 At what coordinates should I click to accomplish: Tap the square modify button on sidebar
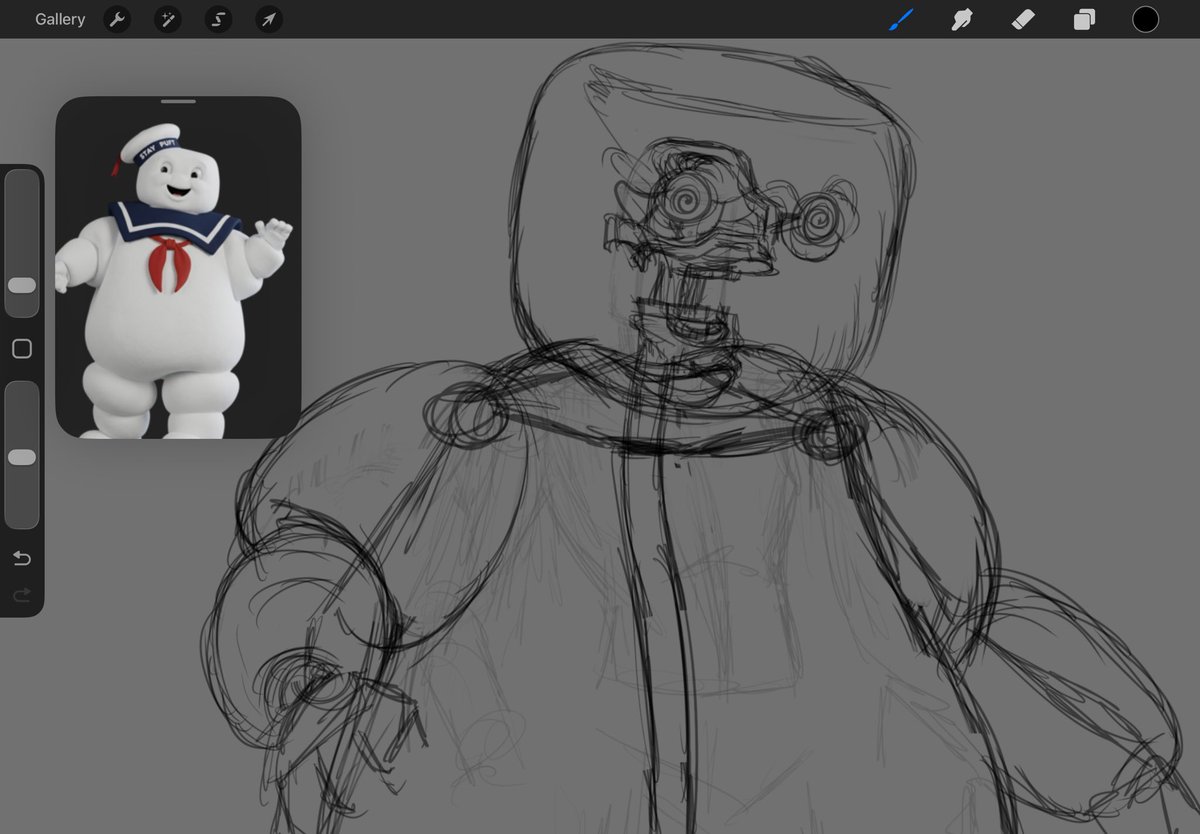[22, 349]
